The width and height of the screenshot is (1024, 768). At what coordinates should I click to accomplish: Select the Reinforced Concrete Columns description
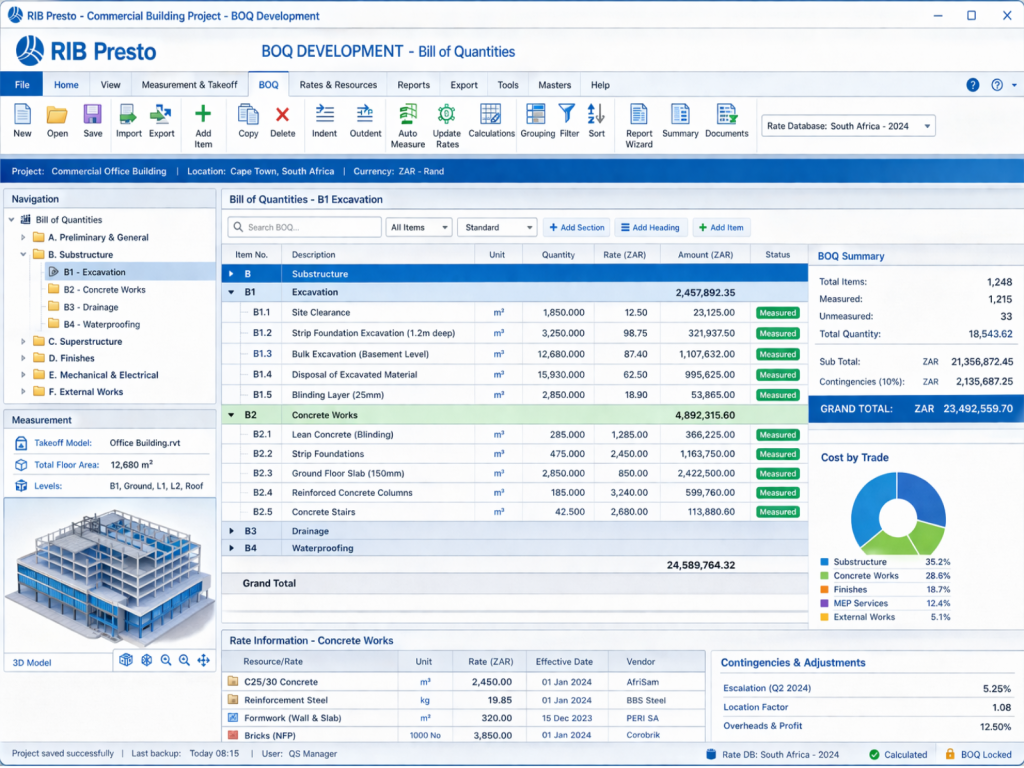click(352, 492)
